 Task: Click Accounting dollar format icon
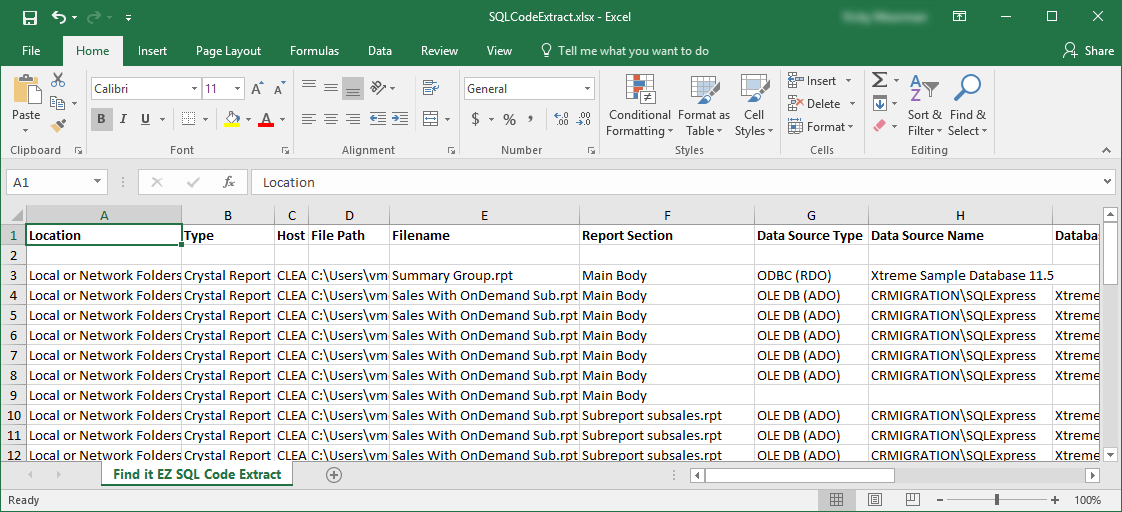coord(475,119)
